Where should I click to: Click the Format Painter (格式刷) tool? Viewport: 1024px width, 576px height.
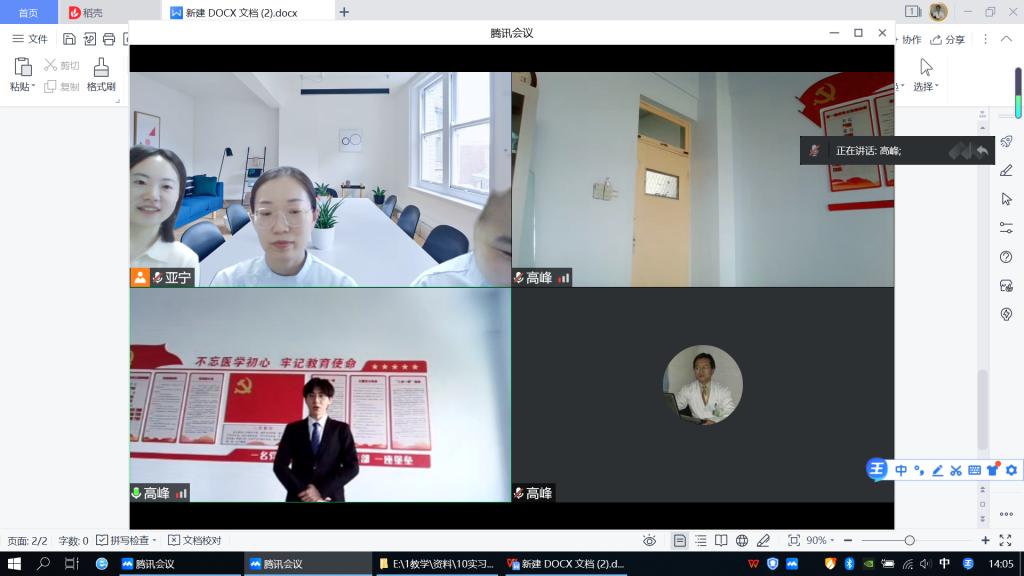(101, 75)
